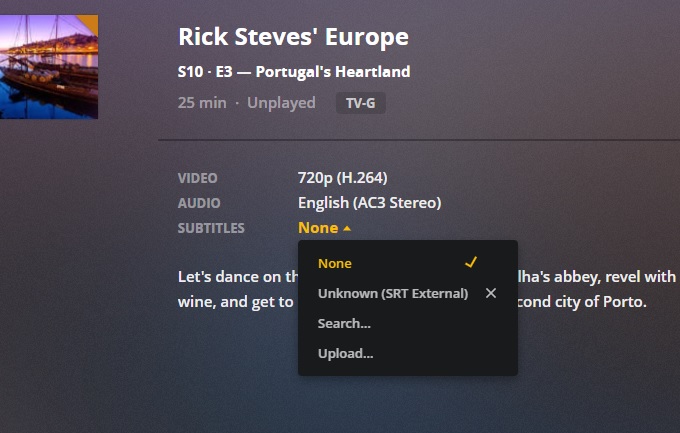Image resolution: width=680 pixels, height=433 pixels.
Task: Open Search... for subtitles
Action: [344, 324]
